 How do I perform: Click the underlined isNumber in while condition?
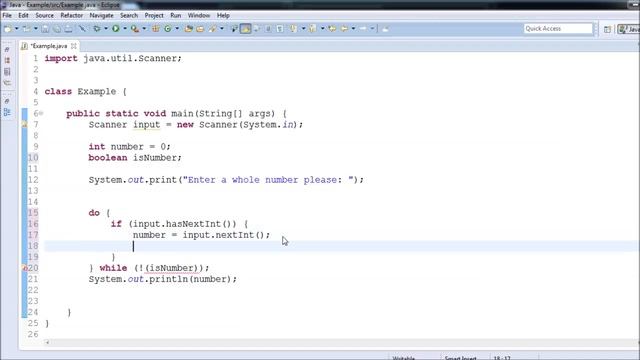pos(171,268)
